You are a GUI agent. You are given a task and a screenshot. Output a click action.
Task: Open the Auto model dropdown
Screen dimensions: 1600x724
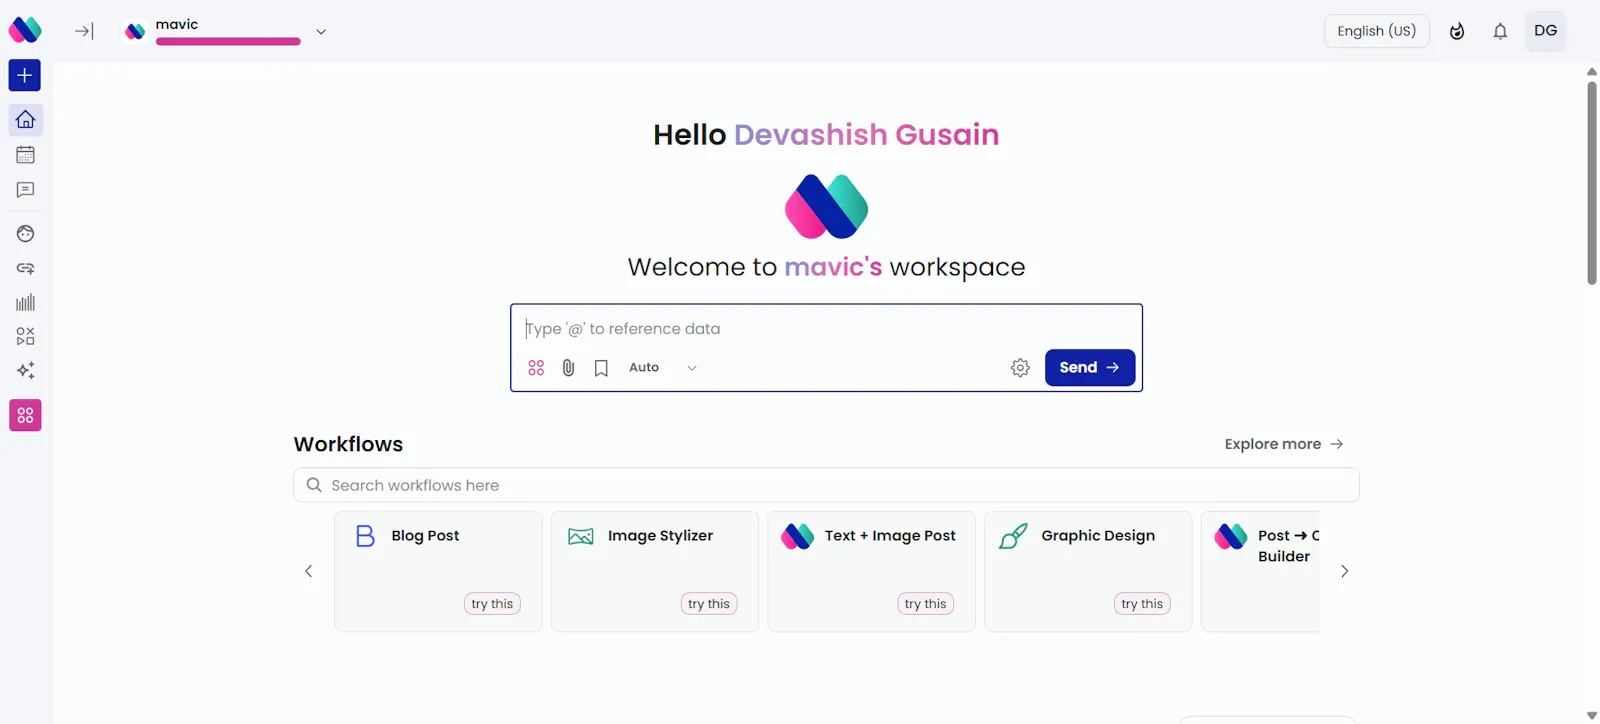coord(662,368)
